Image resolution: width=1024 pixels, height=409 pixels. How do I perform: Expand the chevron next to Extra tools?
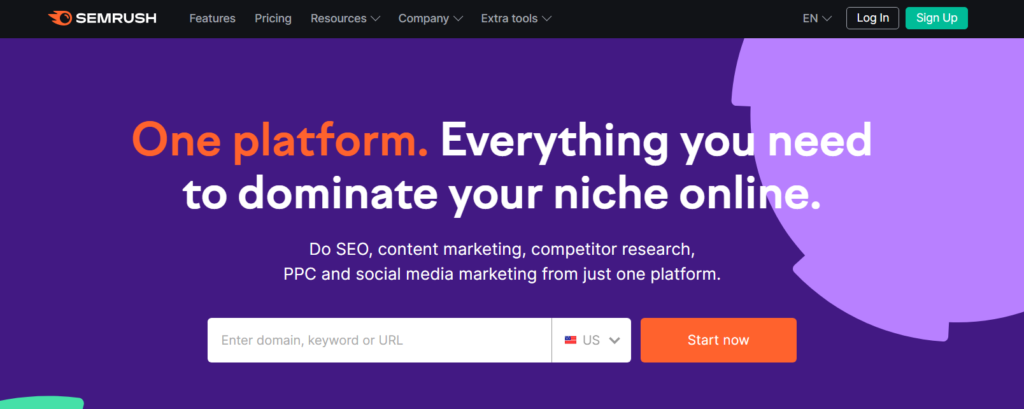click(x=545, y=19)
